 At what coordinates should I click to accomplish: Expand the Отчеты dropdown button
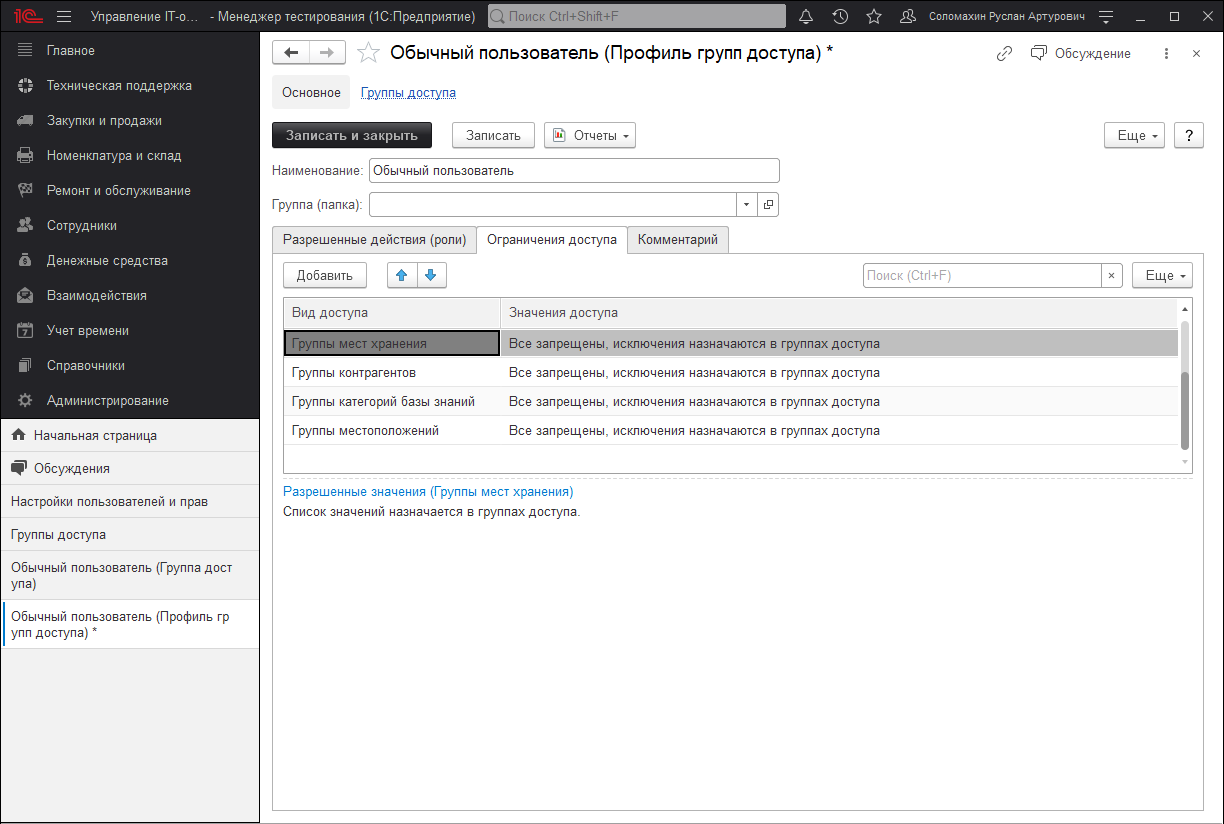(590, 135)
